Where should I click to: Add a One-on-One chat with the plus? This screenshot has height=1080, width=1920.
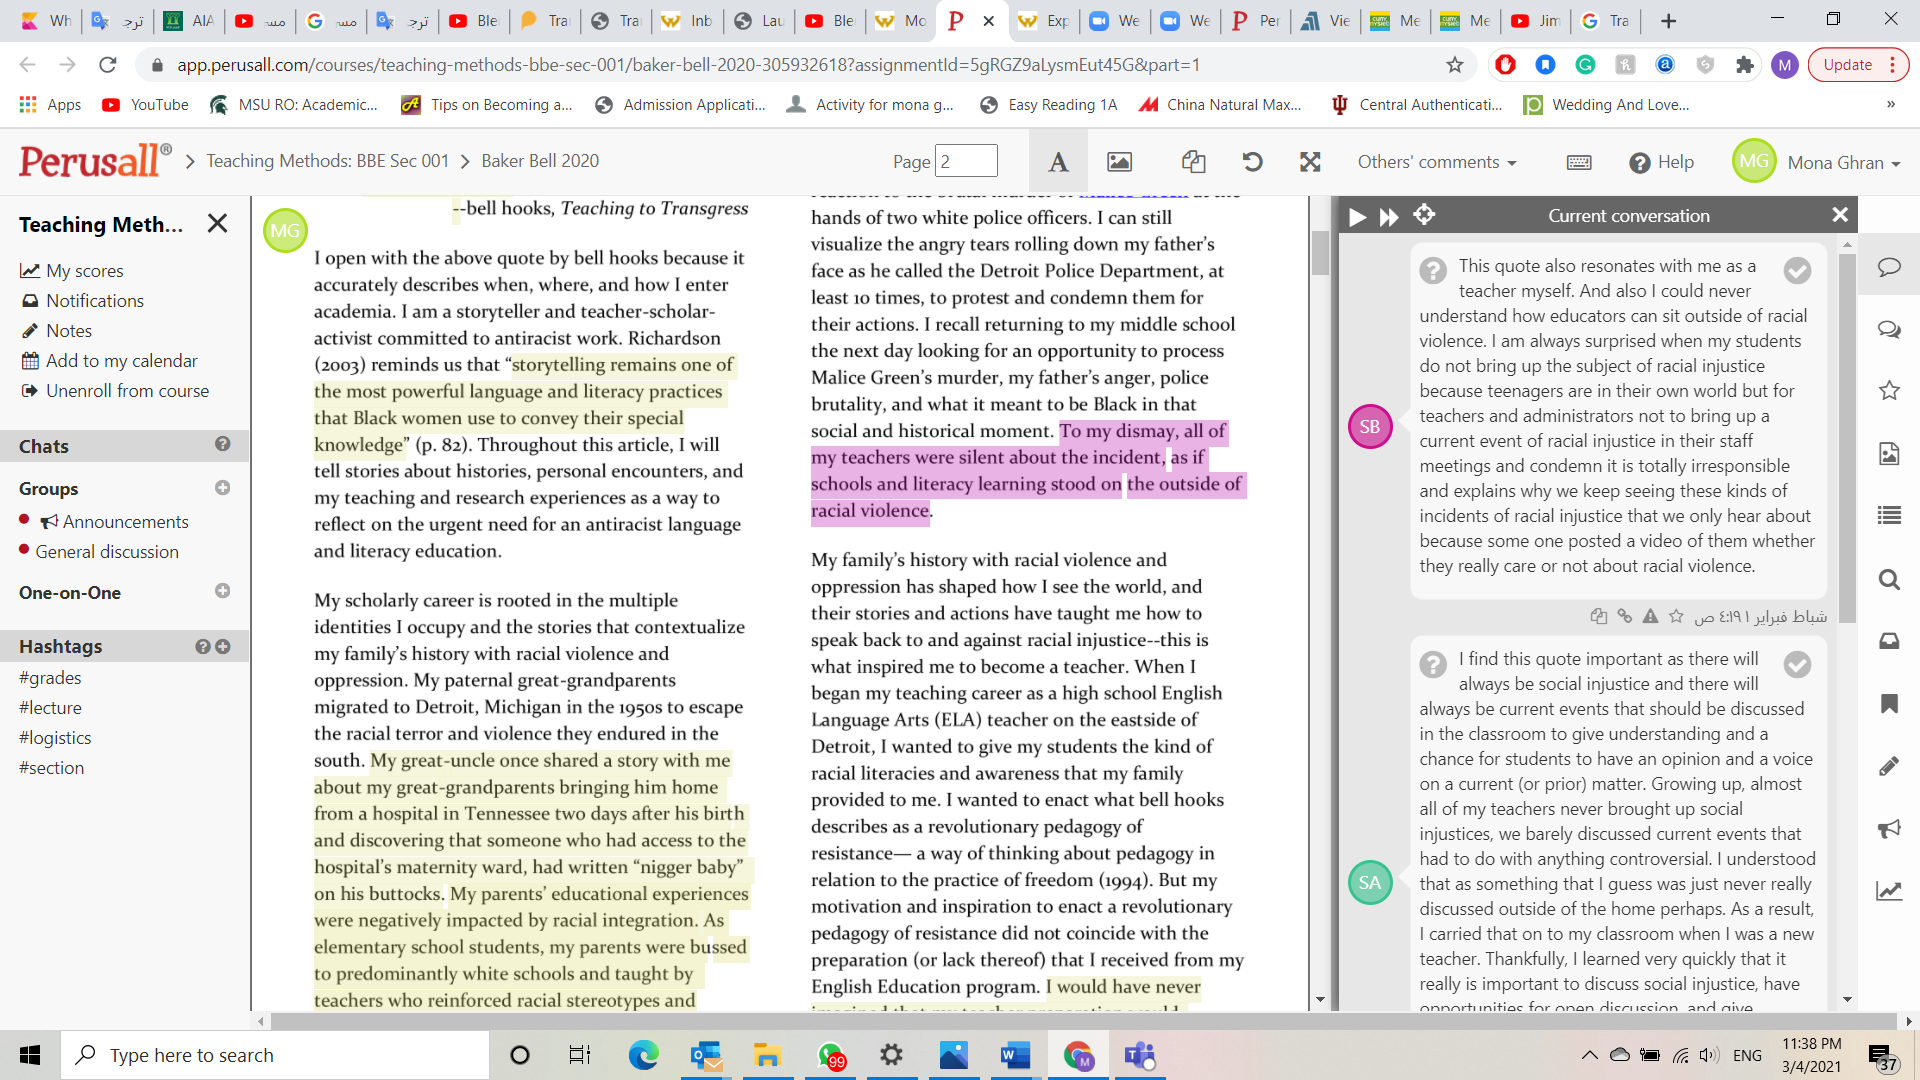coord(222,591)
